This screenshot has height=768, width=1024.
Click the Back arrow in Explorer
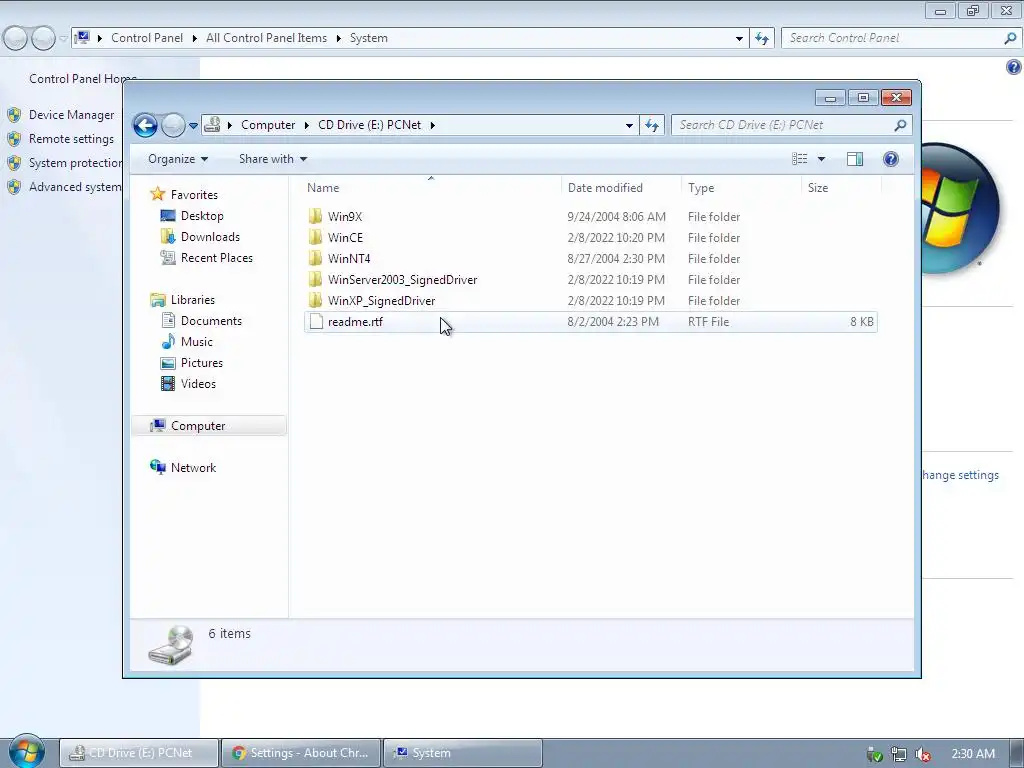tap(145, 125)
